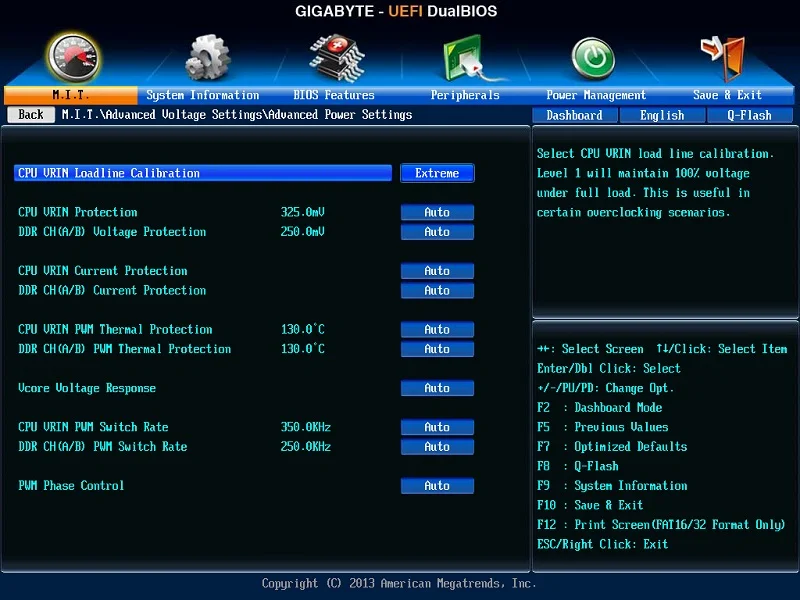
Task: Change CPU VRIN PWM Switch Rate option
Action: 437,427
